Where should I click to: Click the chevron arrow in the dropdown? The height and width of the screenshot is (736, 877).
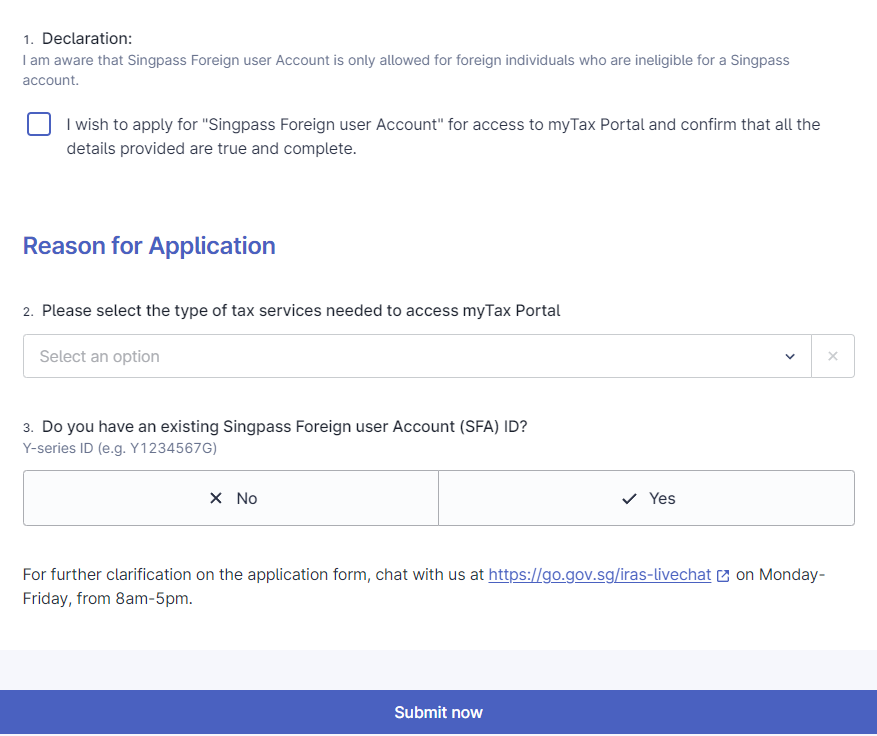(790, 357)
